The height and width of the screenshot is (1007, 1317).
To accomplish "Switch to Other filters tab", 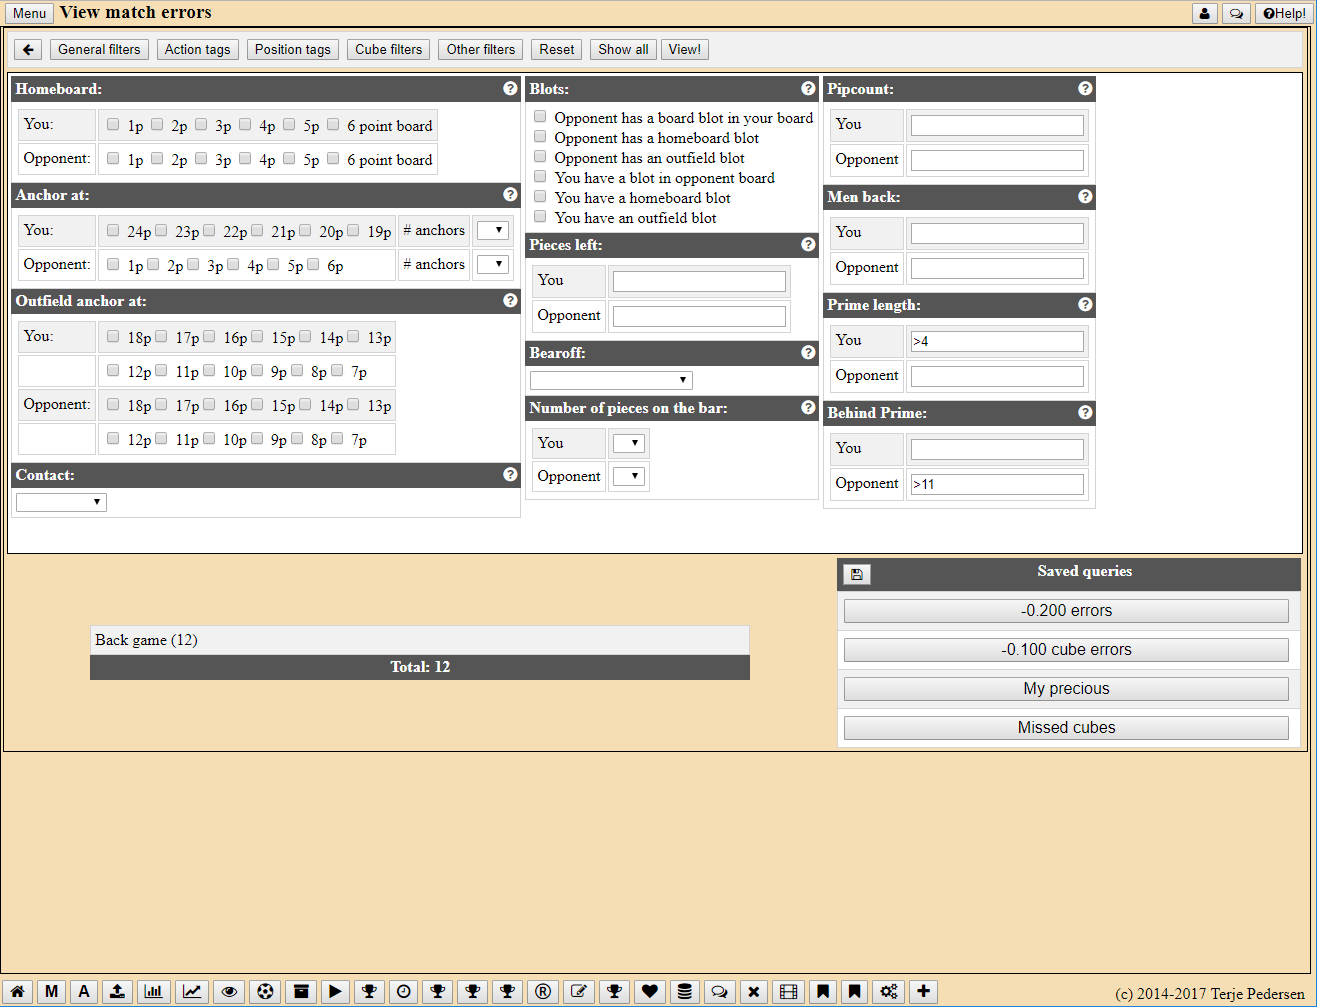I will click(481, 50).
